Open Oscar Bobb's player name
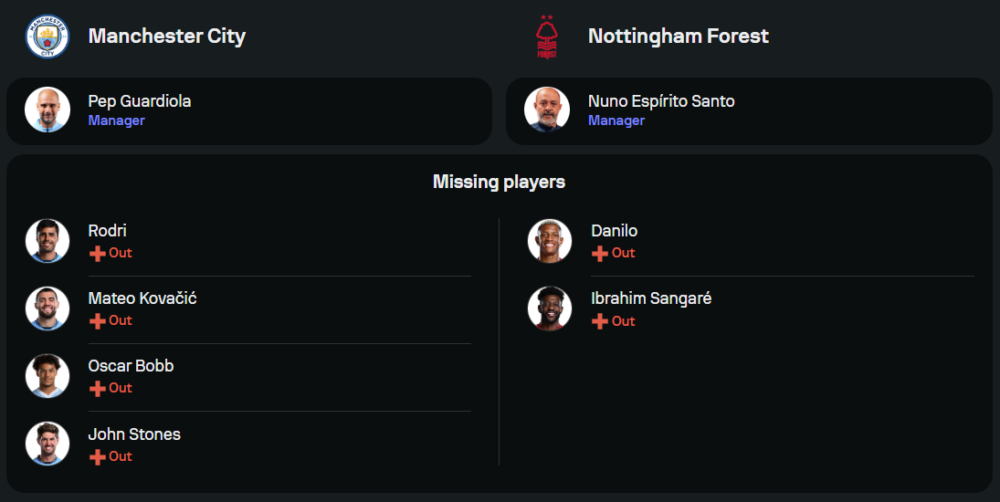 click(x=131, y=366)
